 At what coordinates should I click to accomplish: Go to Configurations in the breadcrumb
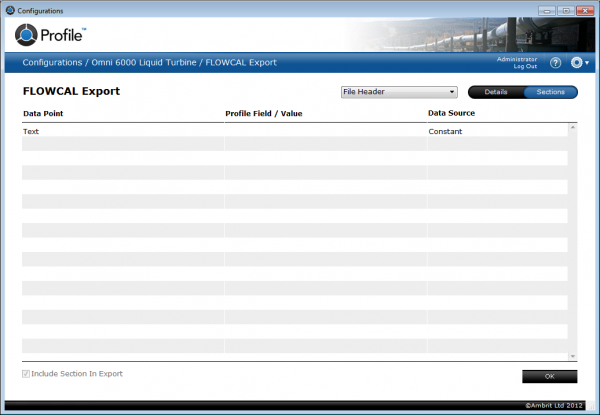coord(52,62)
